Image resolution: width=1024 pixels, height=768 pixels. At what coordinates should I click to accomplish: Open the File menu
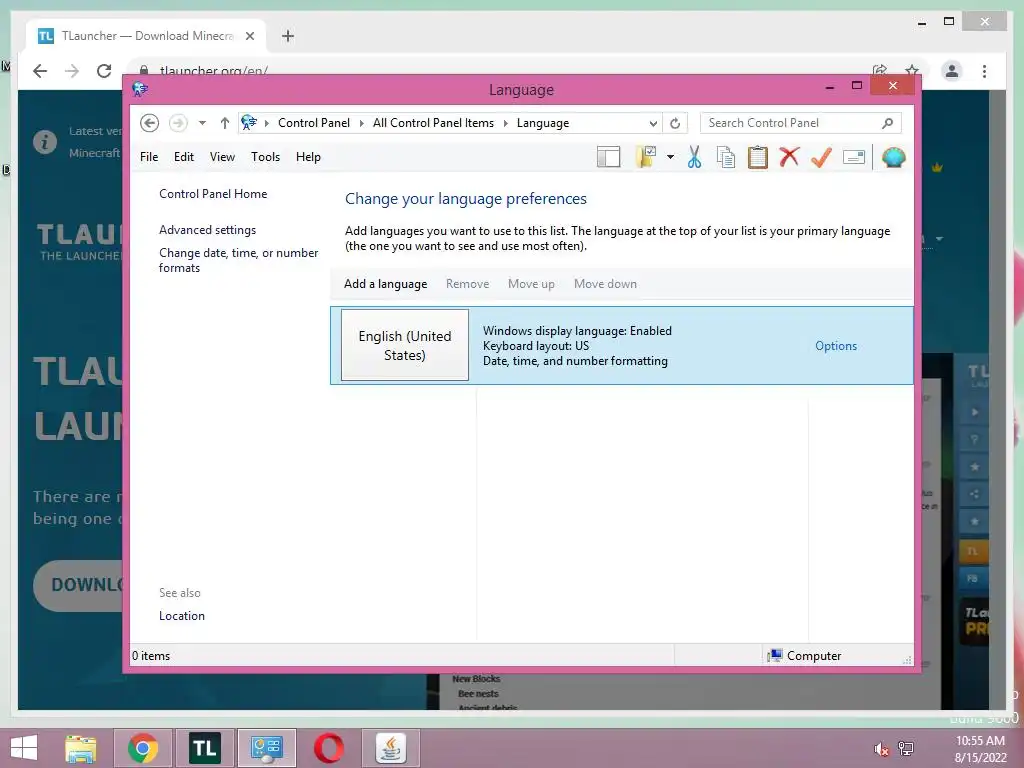tap(149, 157)
